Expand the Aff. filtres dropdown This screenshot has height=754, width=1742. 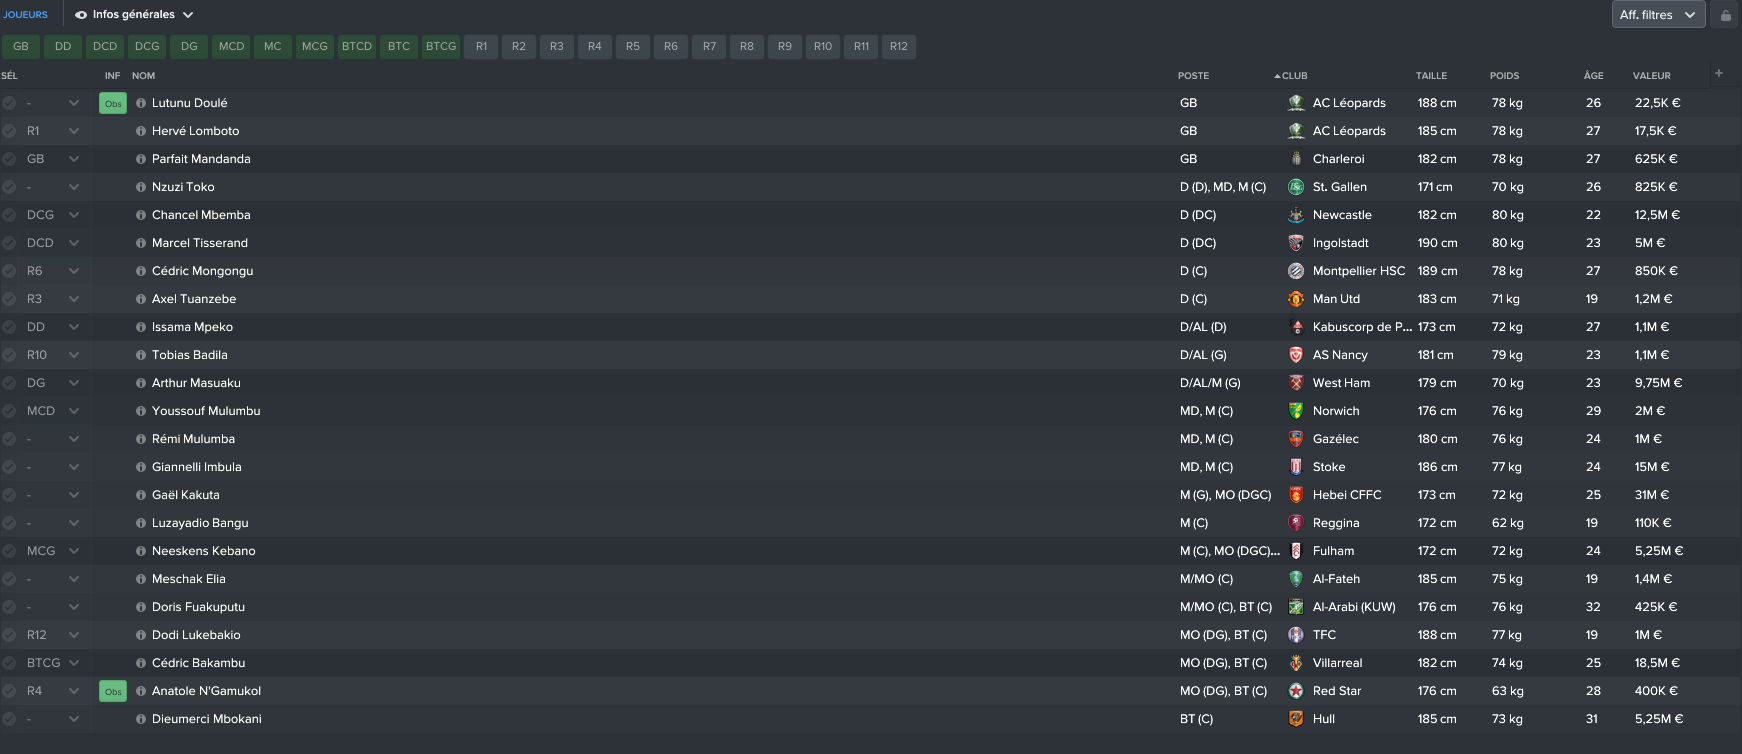pyautogui.click(x=1657, y=15)
